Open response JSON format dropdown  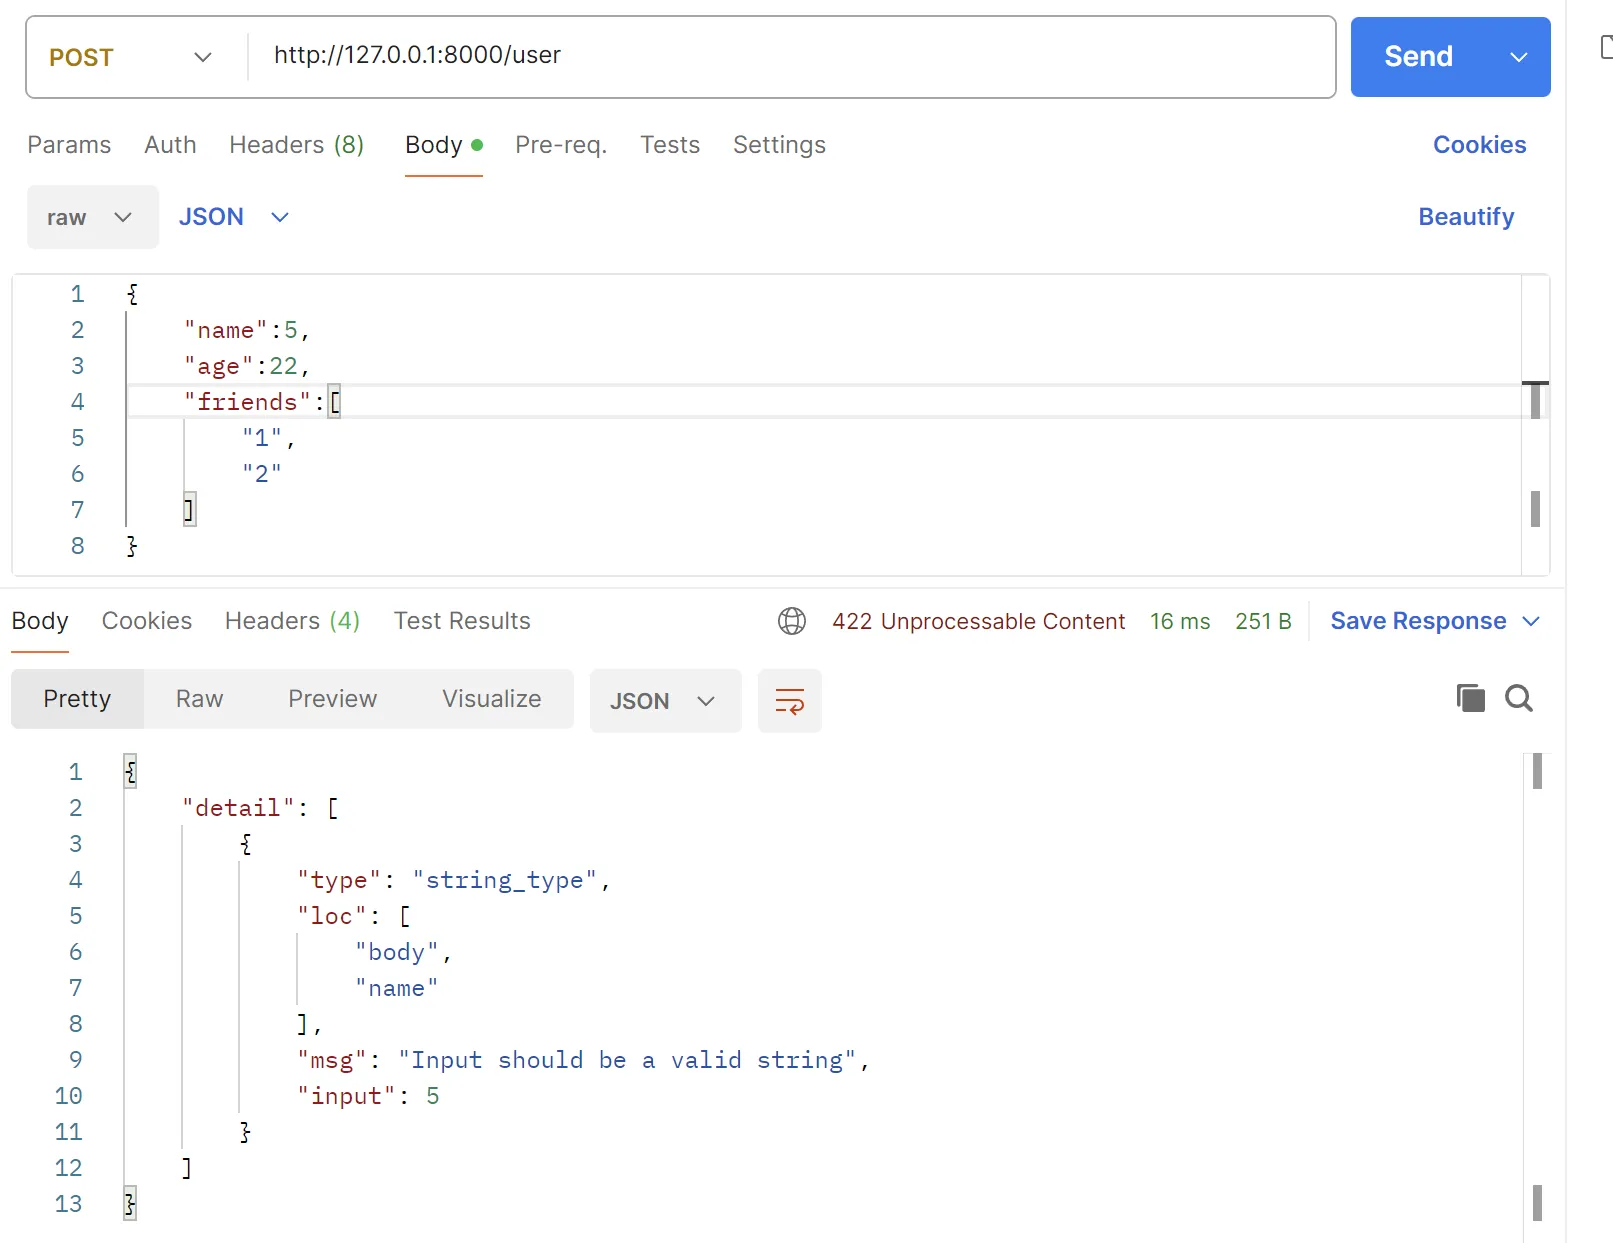[x=665, y=701]
